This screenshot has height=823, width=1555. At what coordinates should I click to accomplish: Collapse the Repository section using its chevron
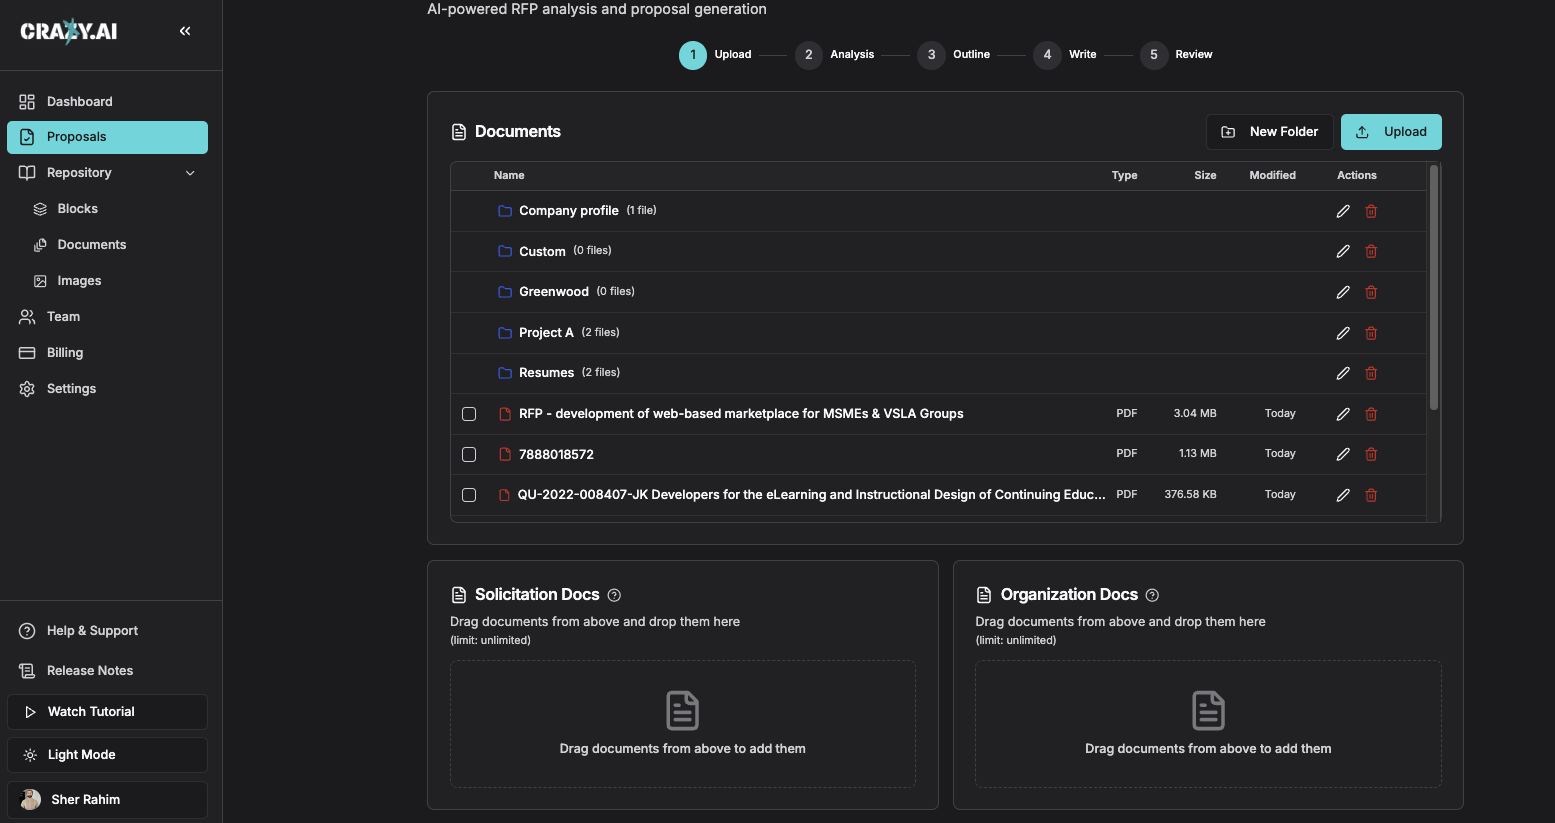click(x=190, y=172)
